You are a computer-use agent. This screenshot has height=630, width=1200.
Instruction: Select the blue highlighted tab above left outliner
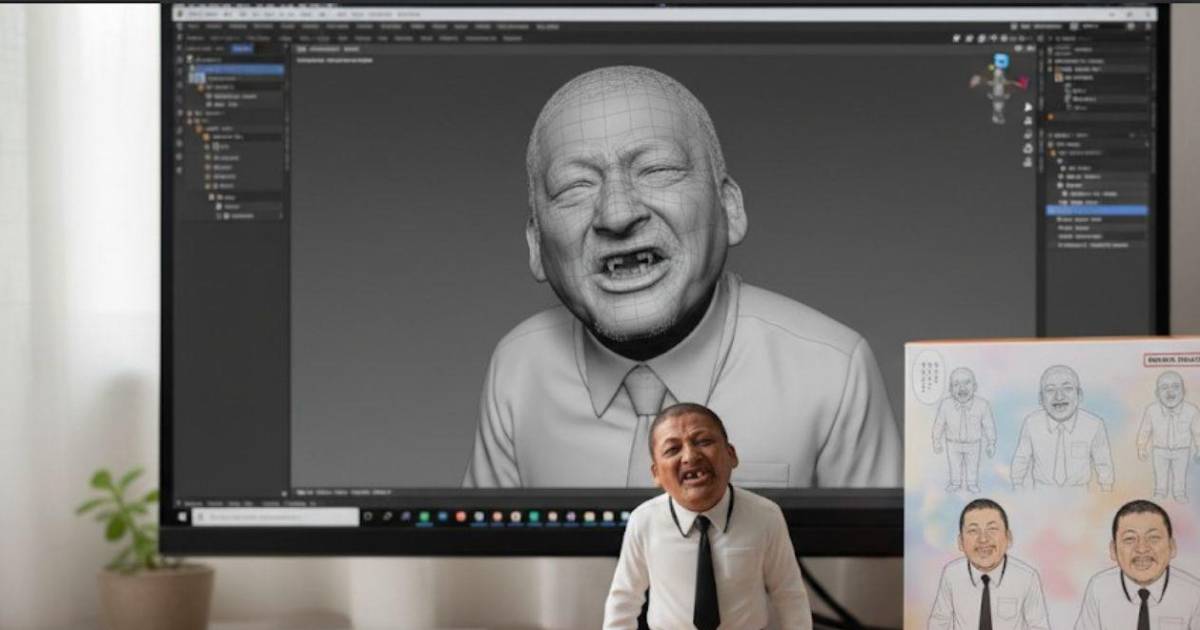(x=241, y=48)
